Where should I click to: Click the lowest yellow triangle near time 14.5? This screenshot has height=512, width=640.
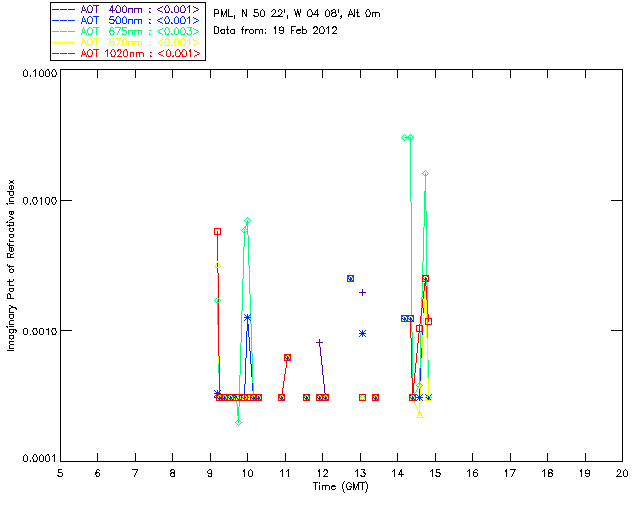(x=420, y=415)
